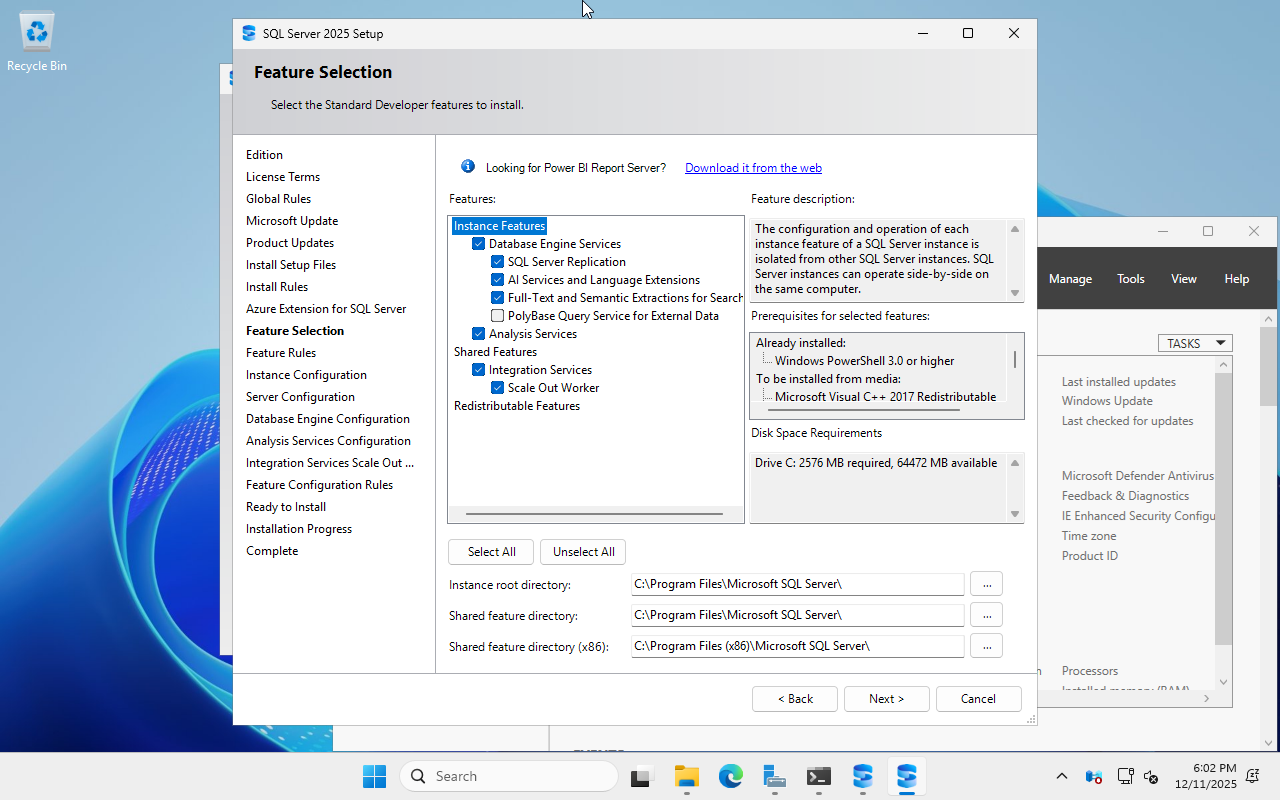Open the TASKS dropdown in Server Manager

coord(1194,343)
